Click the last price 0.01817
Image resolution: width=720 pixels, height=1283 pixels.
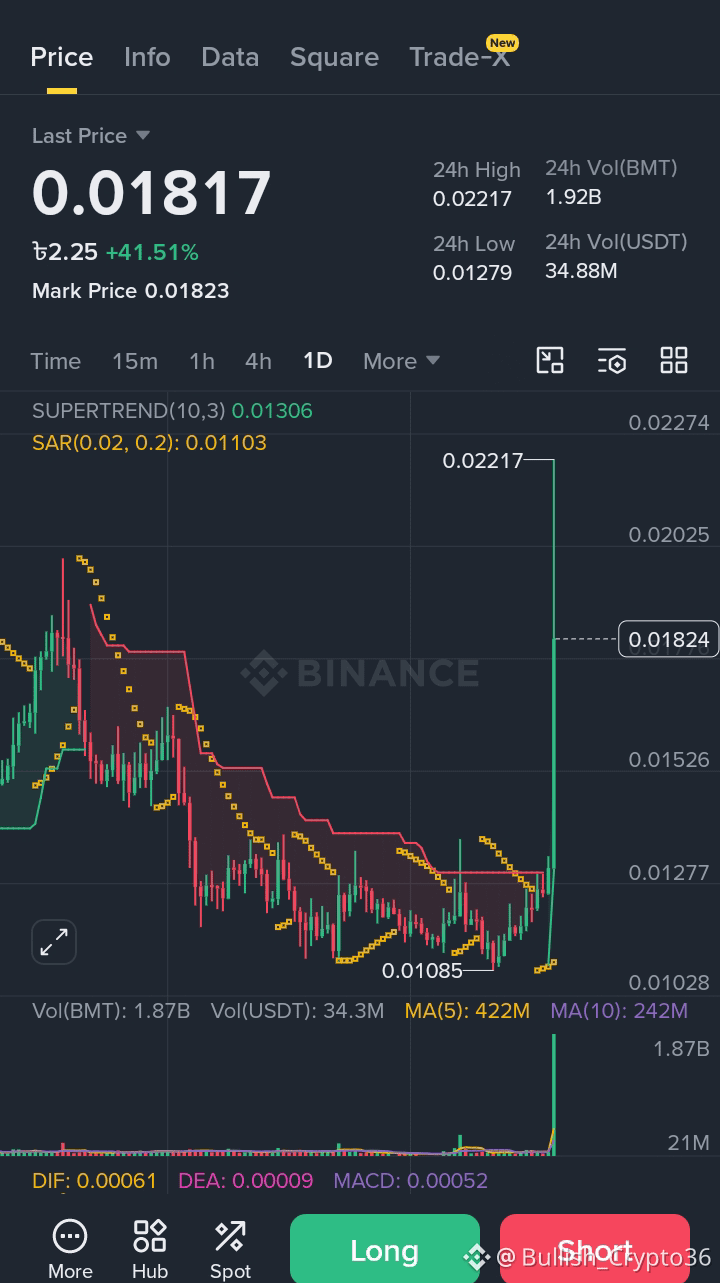152,193
